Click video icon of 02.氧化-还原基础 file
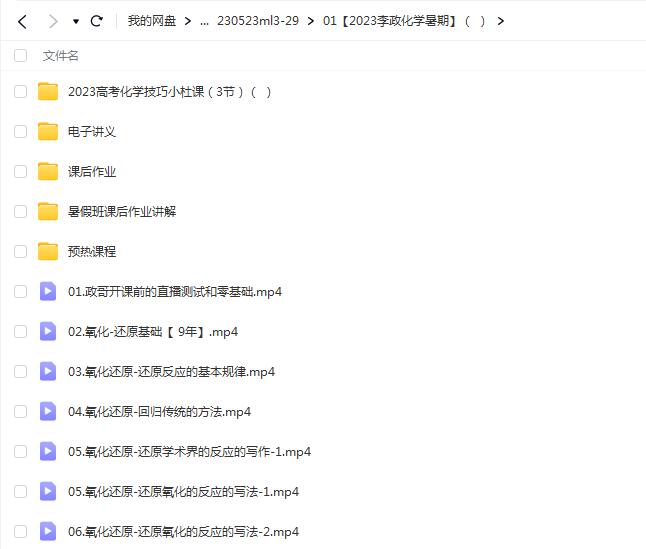The image size is (646, 549). 47,332
